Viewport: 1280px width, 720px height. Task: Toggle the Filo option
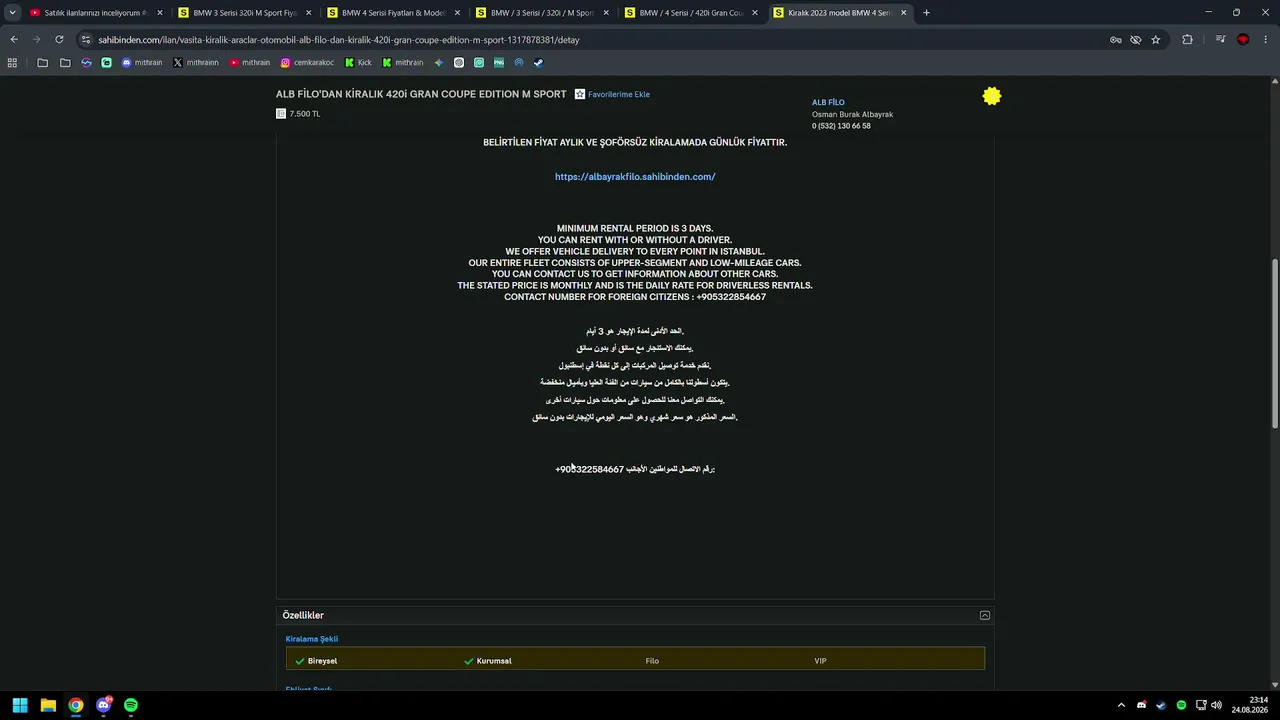(x=652, y=661)
